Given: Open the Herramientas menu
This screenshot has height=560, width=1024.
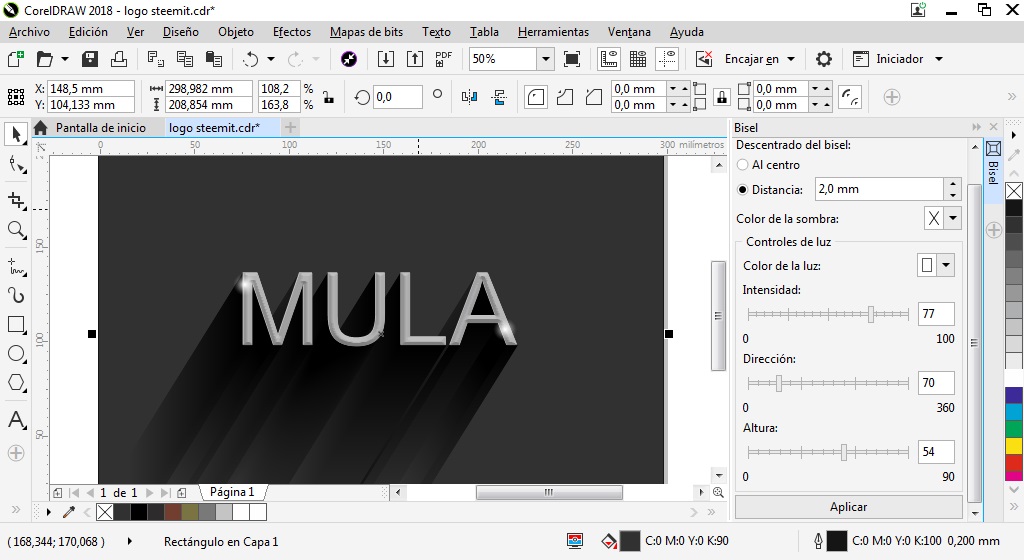Looking at the screenshot, I should click(553, 32).
